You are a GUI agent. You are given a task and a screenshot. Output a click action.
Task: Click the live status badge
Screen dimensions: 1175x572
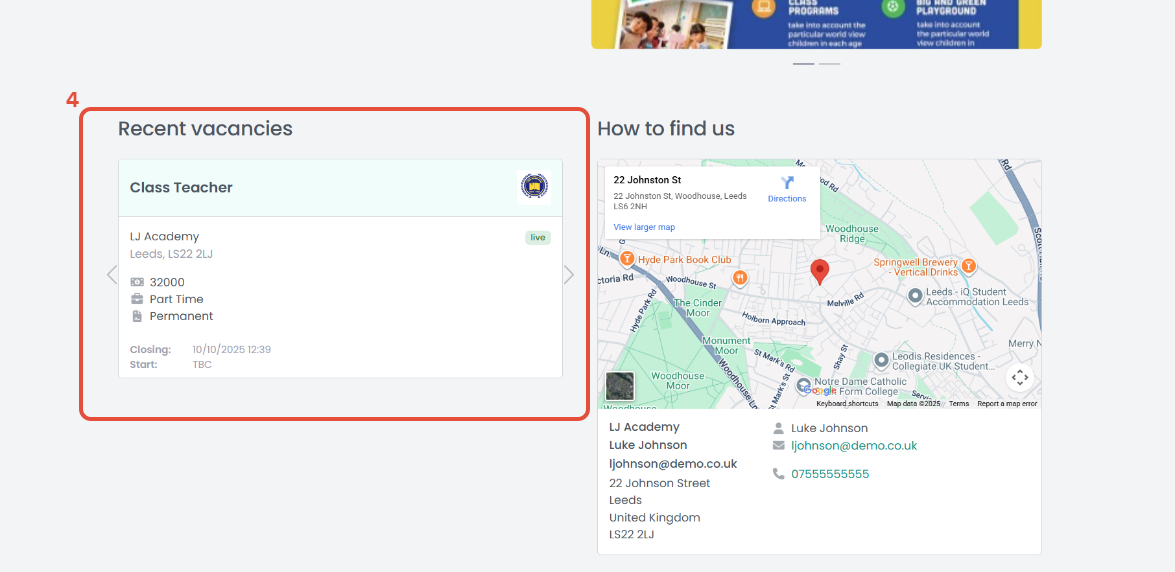tap(538, 238)
